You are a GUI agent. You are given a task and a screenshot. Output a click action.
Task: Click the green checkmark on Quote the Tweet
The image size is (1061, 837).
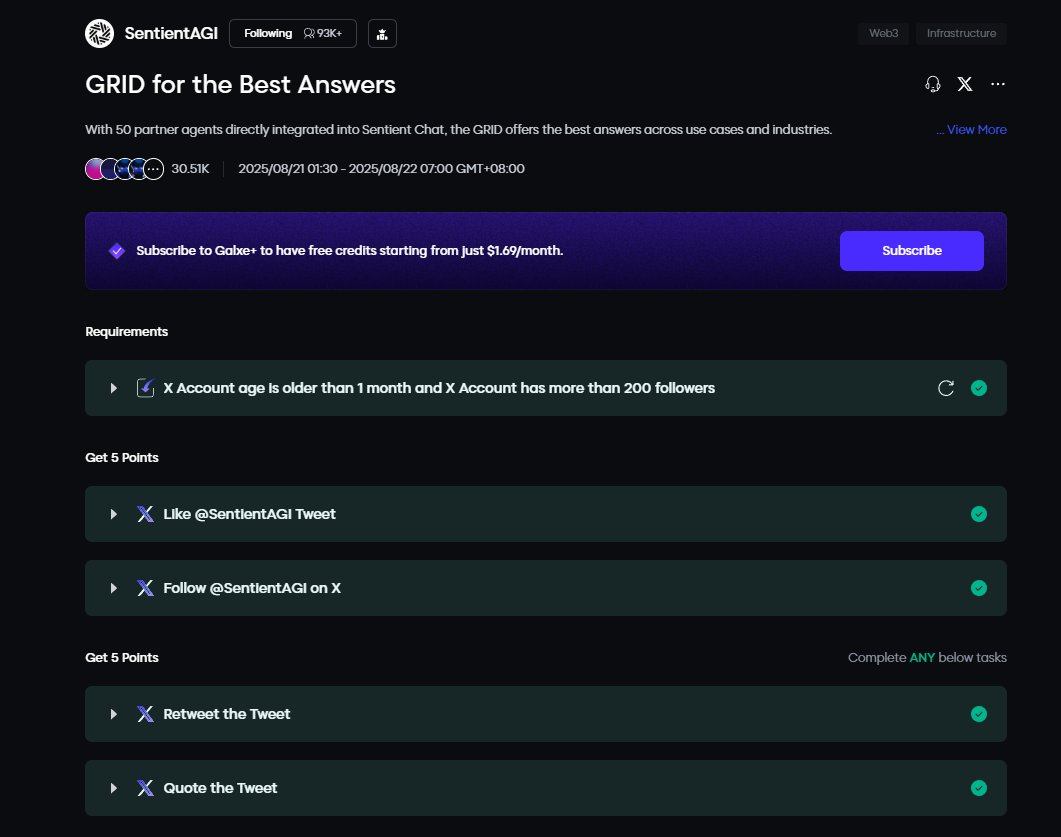[x=978, y=788]
